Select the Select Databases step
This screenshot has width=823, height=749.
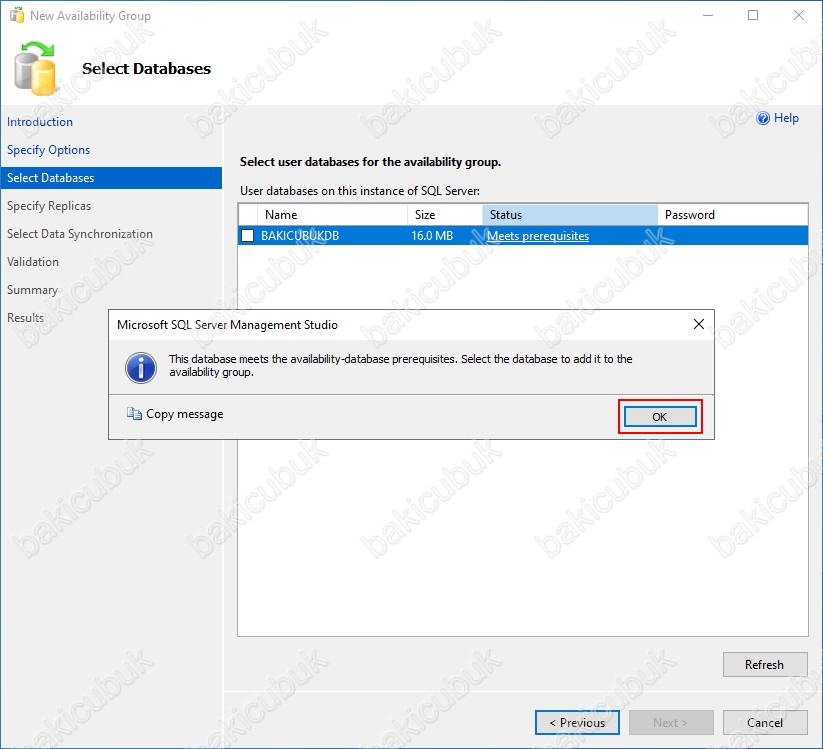(x=111, y=178)
